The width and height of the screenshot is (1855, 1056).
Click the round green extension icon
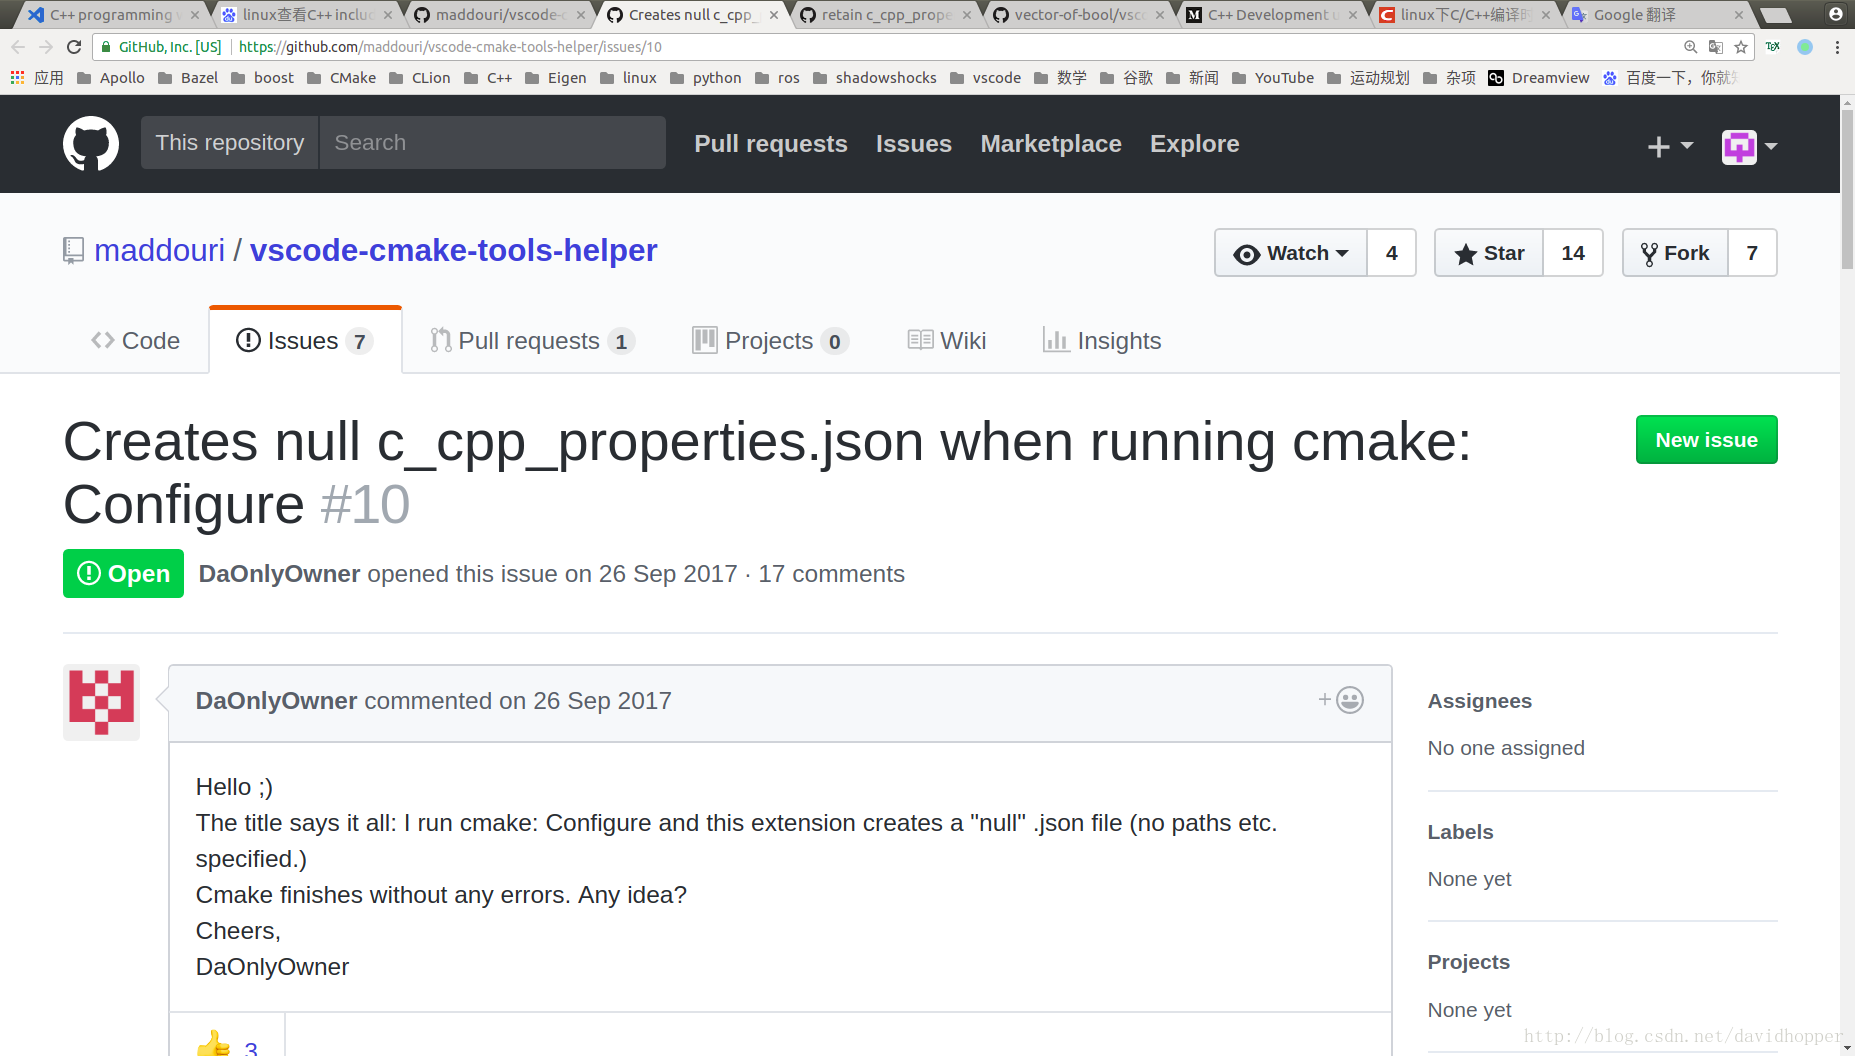coord(1805,47)
